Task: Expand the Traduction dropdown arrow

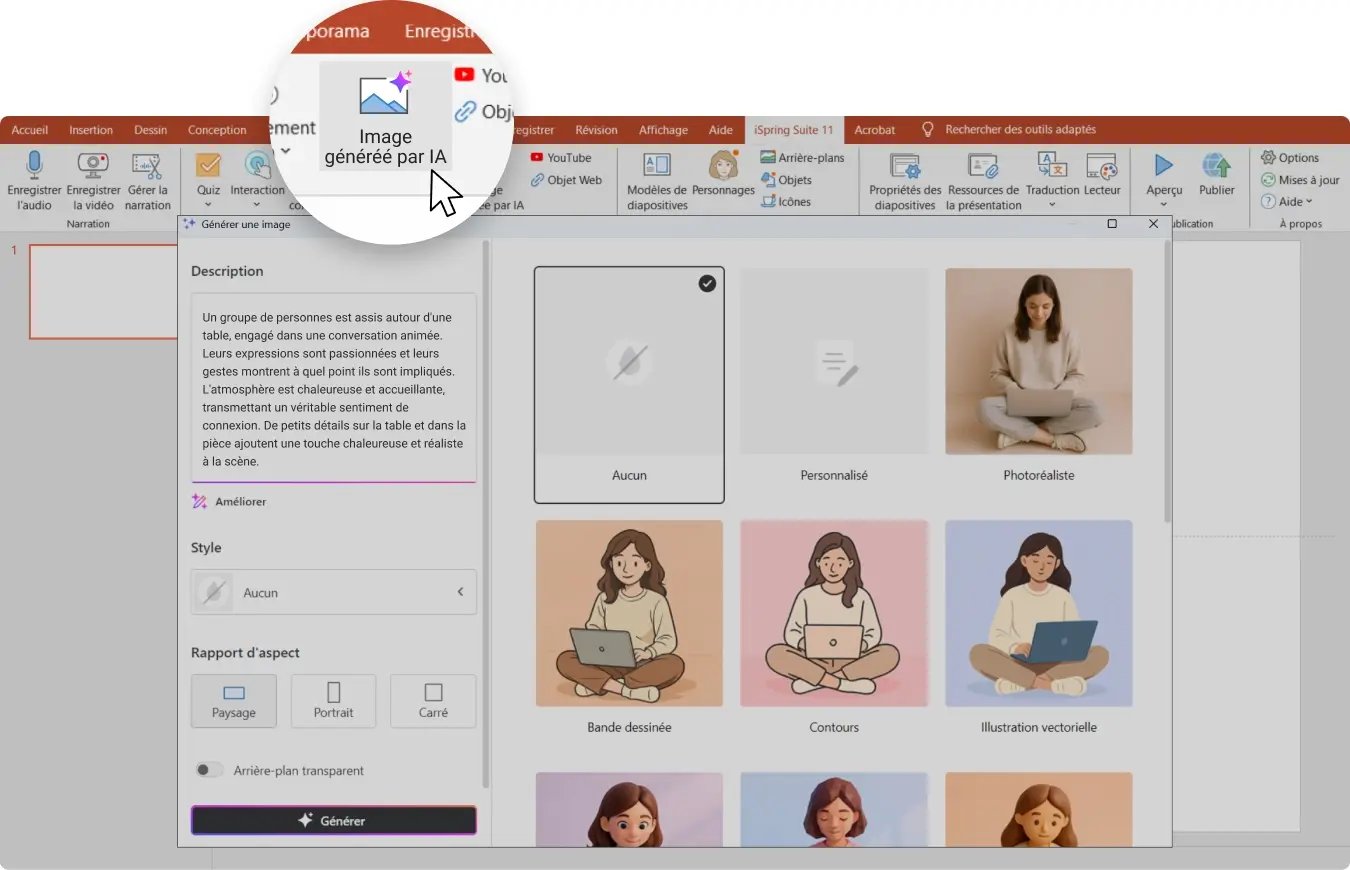Action: (1052, 205)
